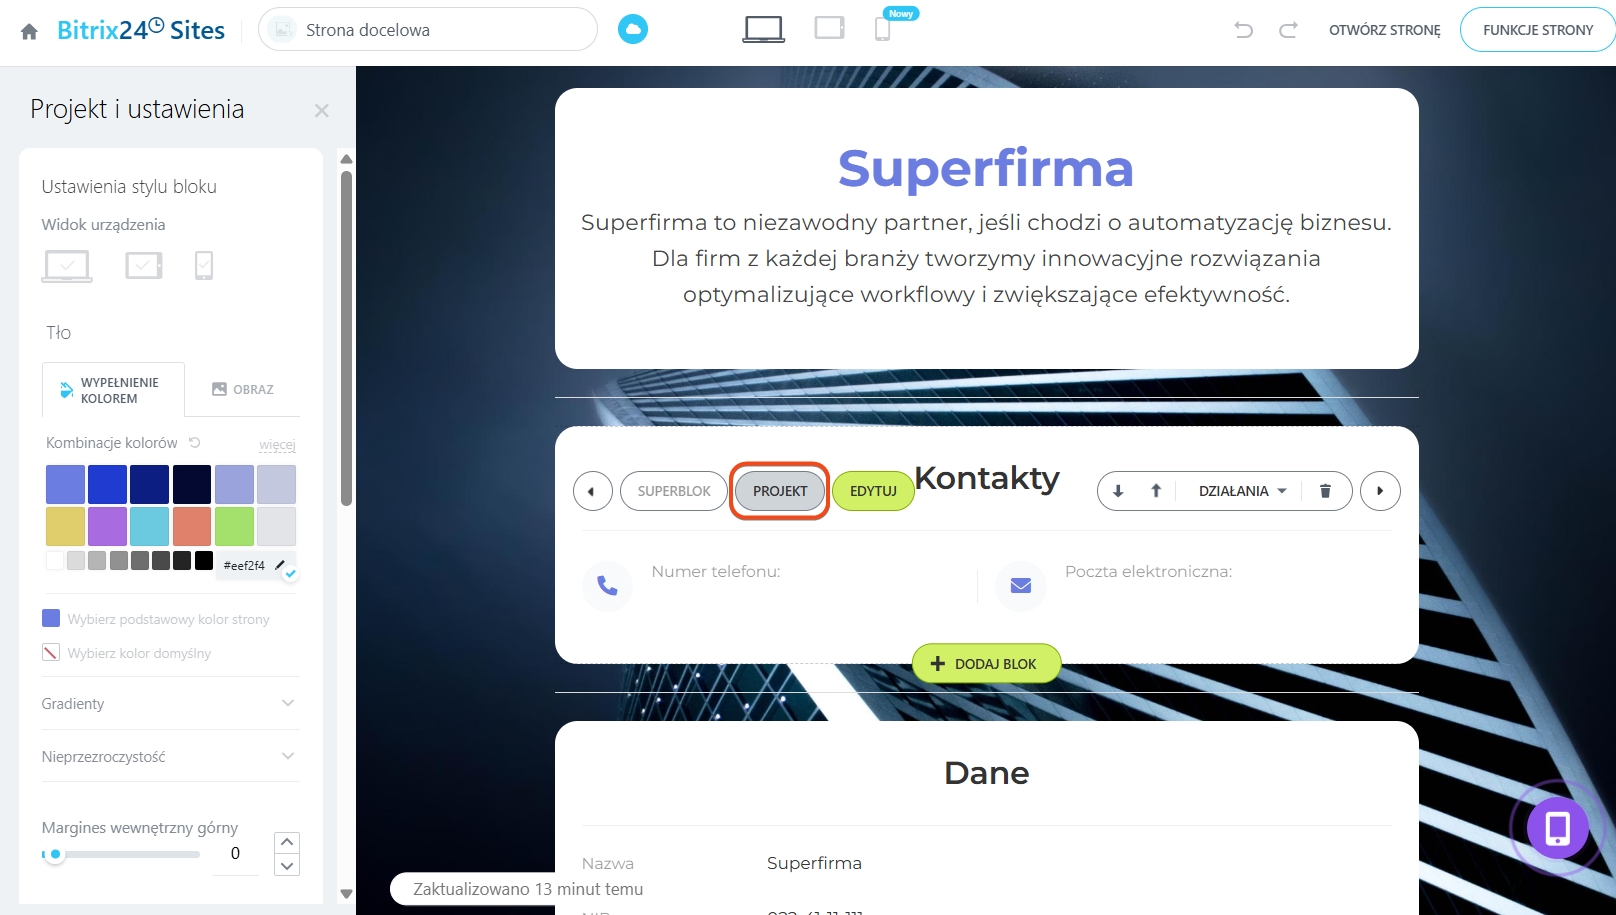Click the blue cloud publish icon
The height and width of the screenshot is (915, 1616).
(633, 30)
